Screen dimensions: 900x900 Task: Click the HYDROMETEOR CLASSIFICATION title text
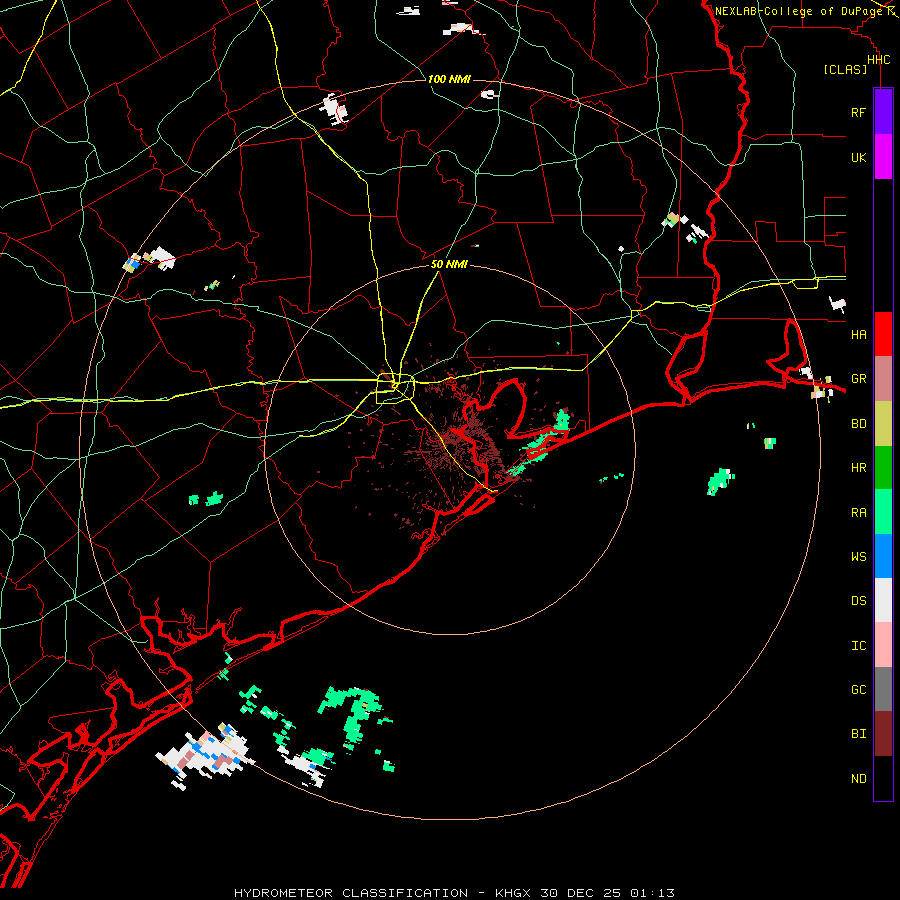[x=351, y=893]
